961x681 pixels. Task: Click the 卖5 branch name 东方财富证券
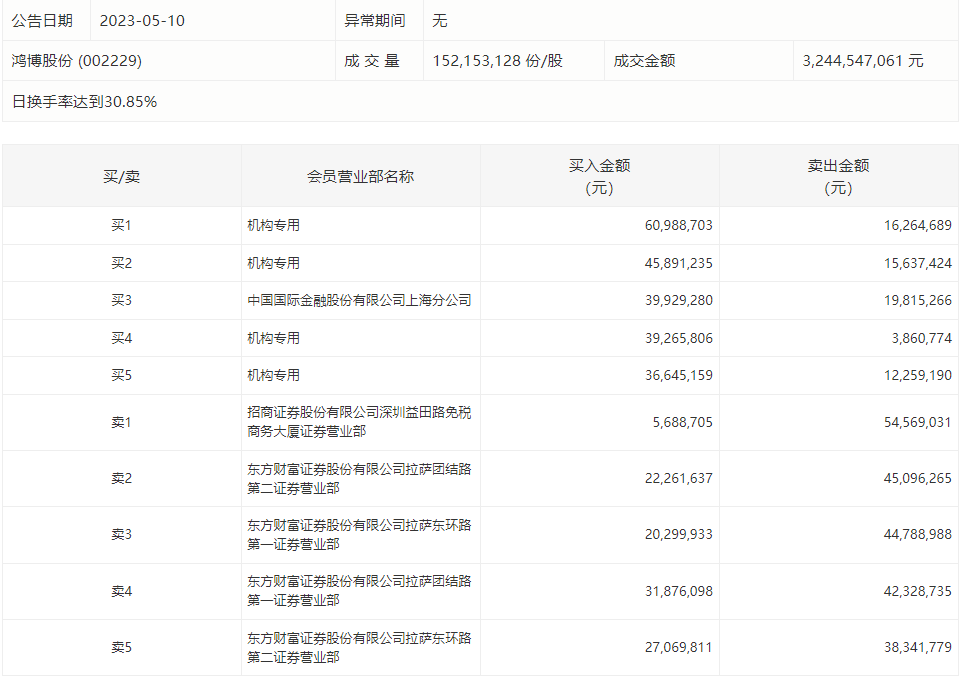click(359, 647)
